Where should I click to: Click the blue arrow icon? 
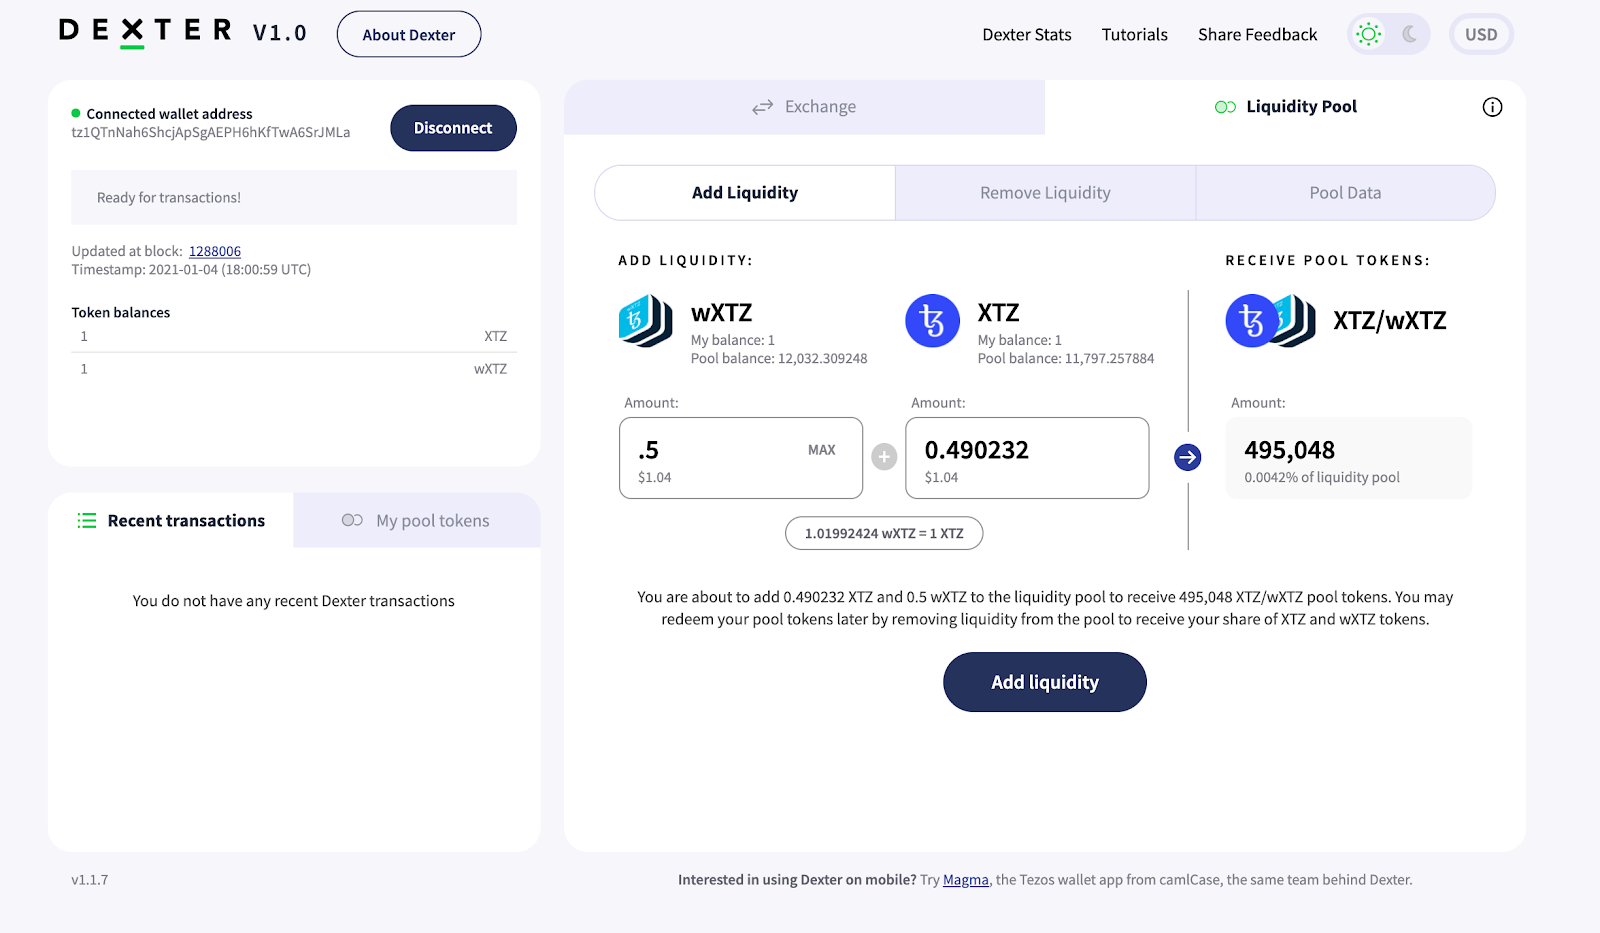pos(1188,457)
